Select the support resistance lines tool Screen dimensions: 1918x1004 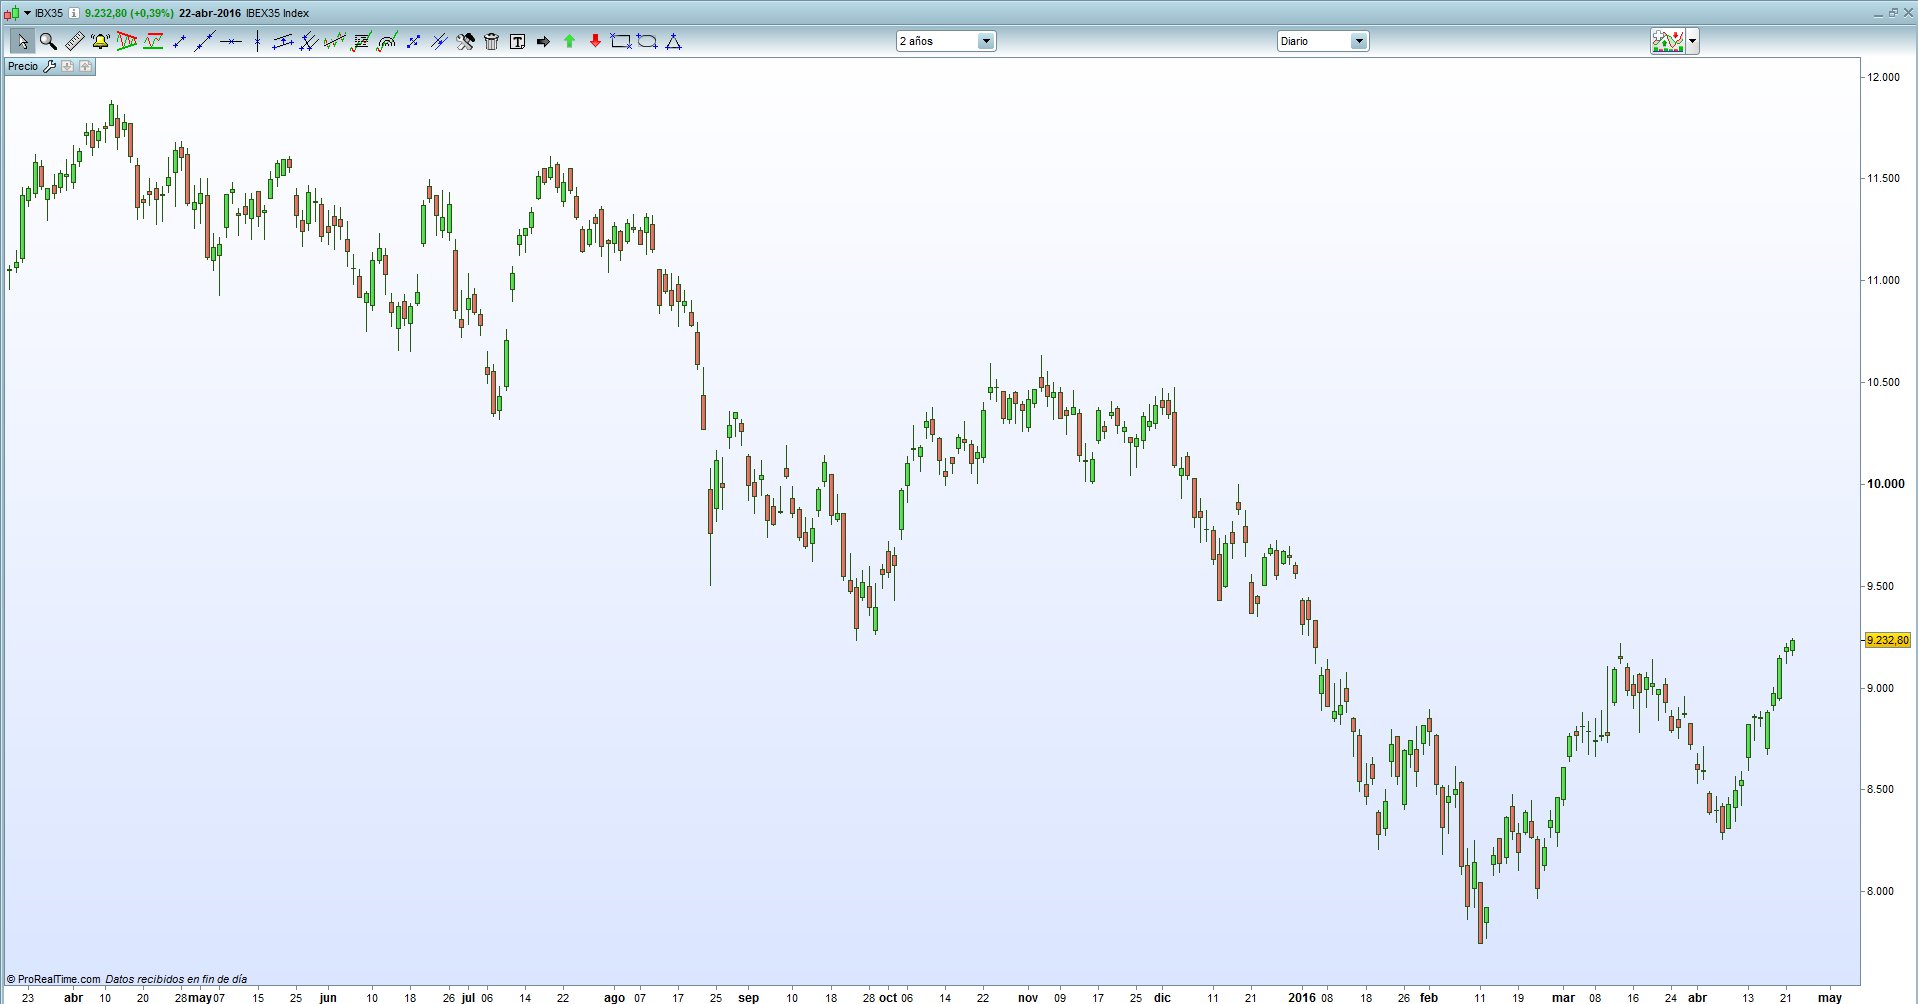pyautogui.click(x=153, y=41)
